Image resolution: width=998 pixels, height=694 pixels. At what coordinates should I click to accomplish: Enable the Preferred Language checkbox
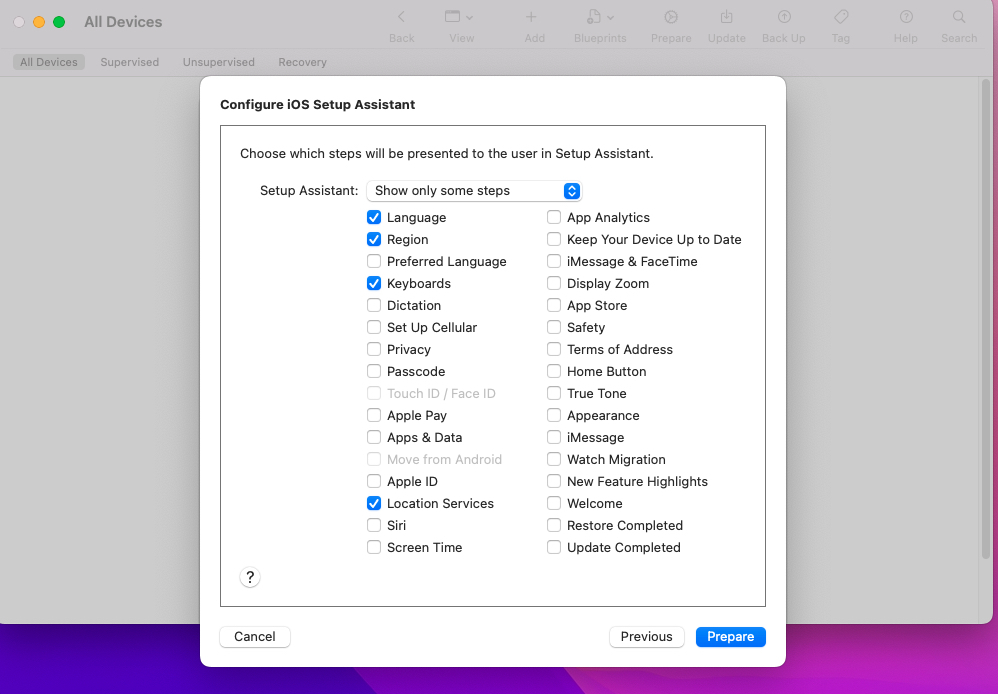coord(374,262)
